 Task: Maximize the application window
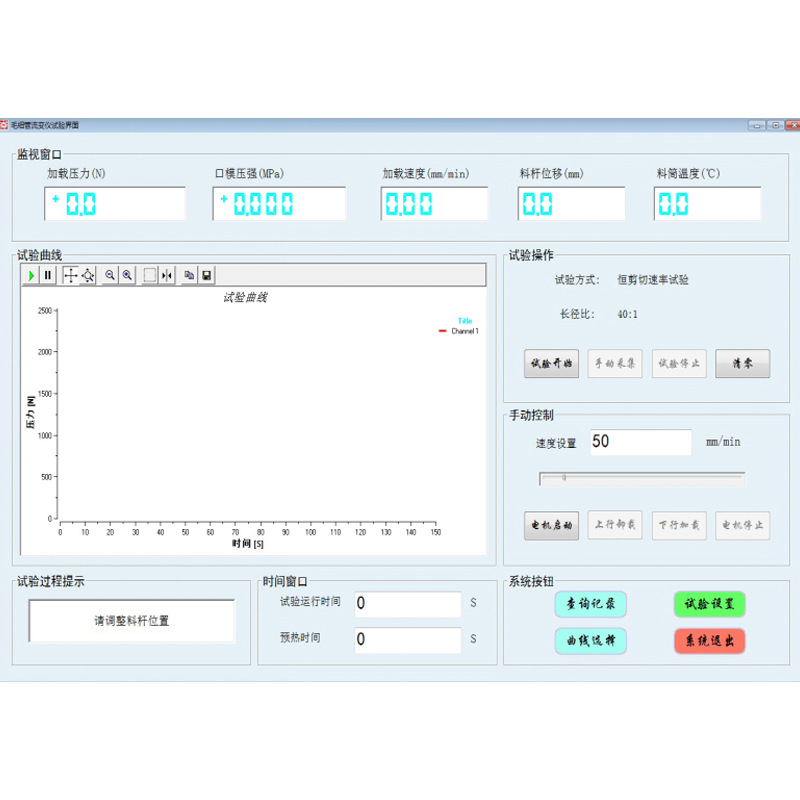[776, 125]
